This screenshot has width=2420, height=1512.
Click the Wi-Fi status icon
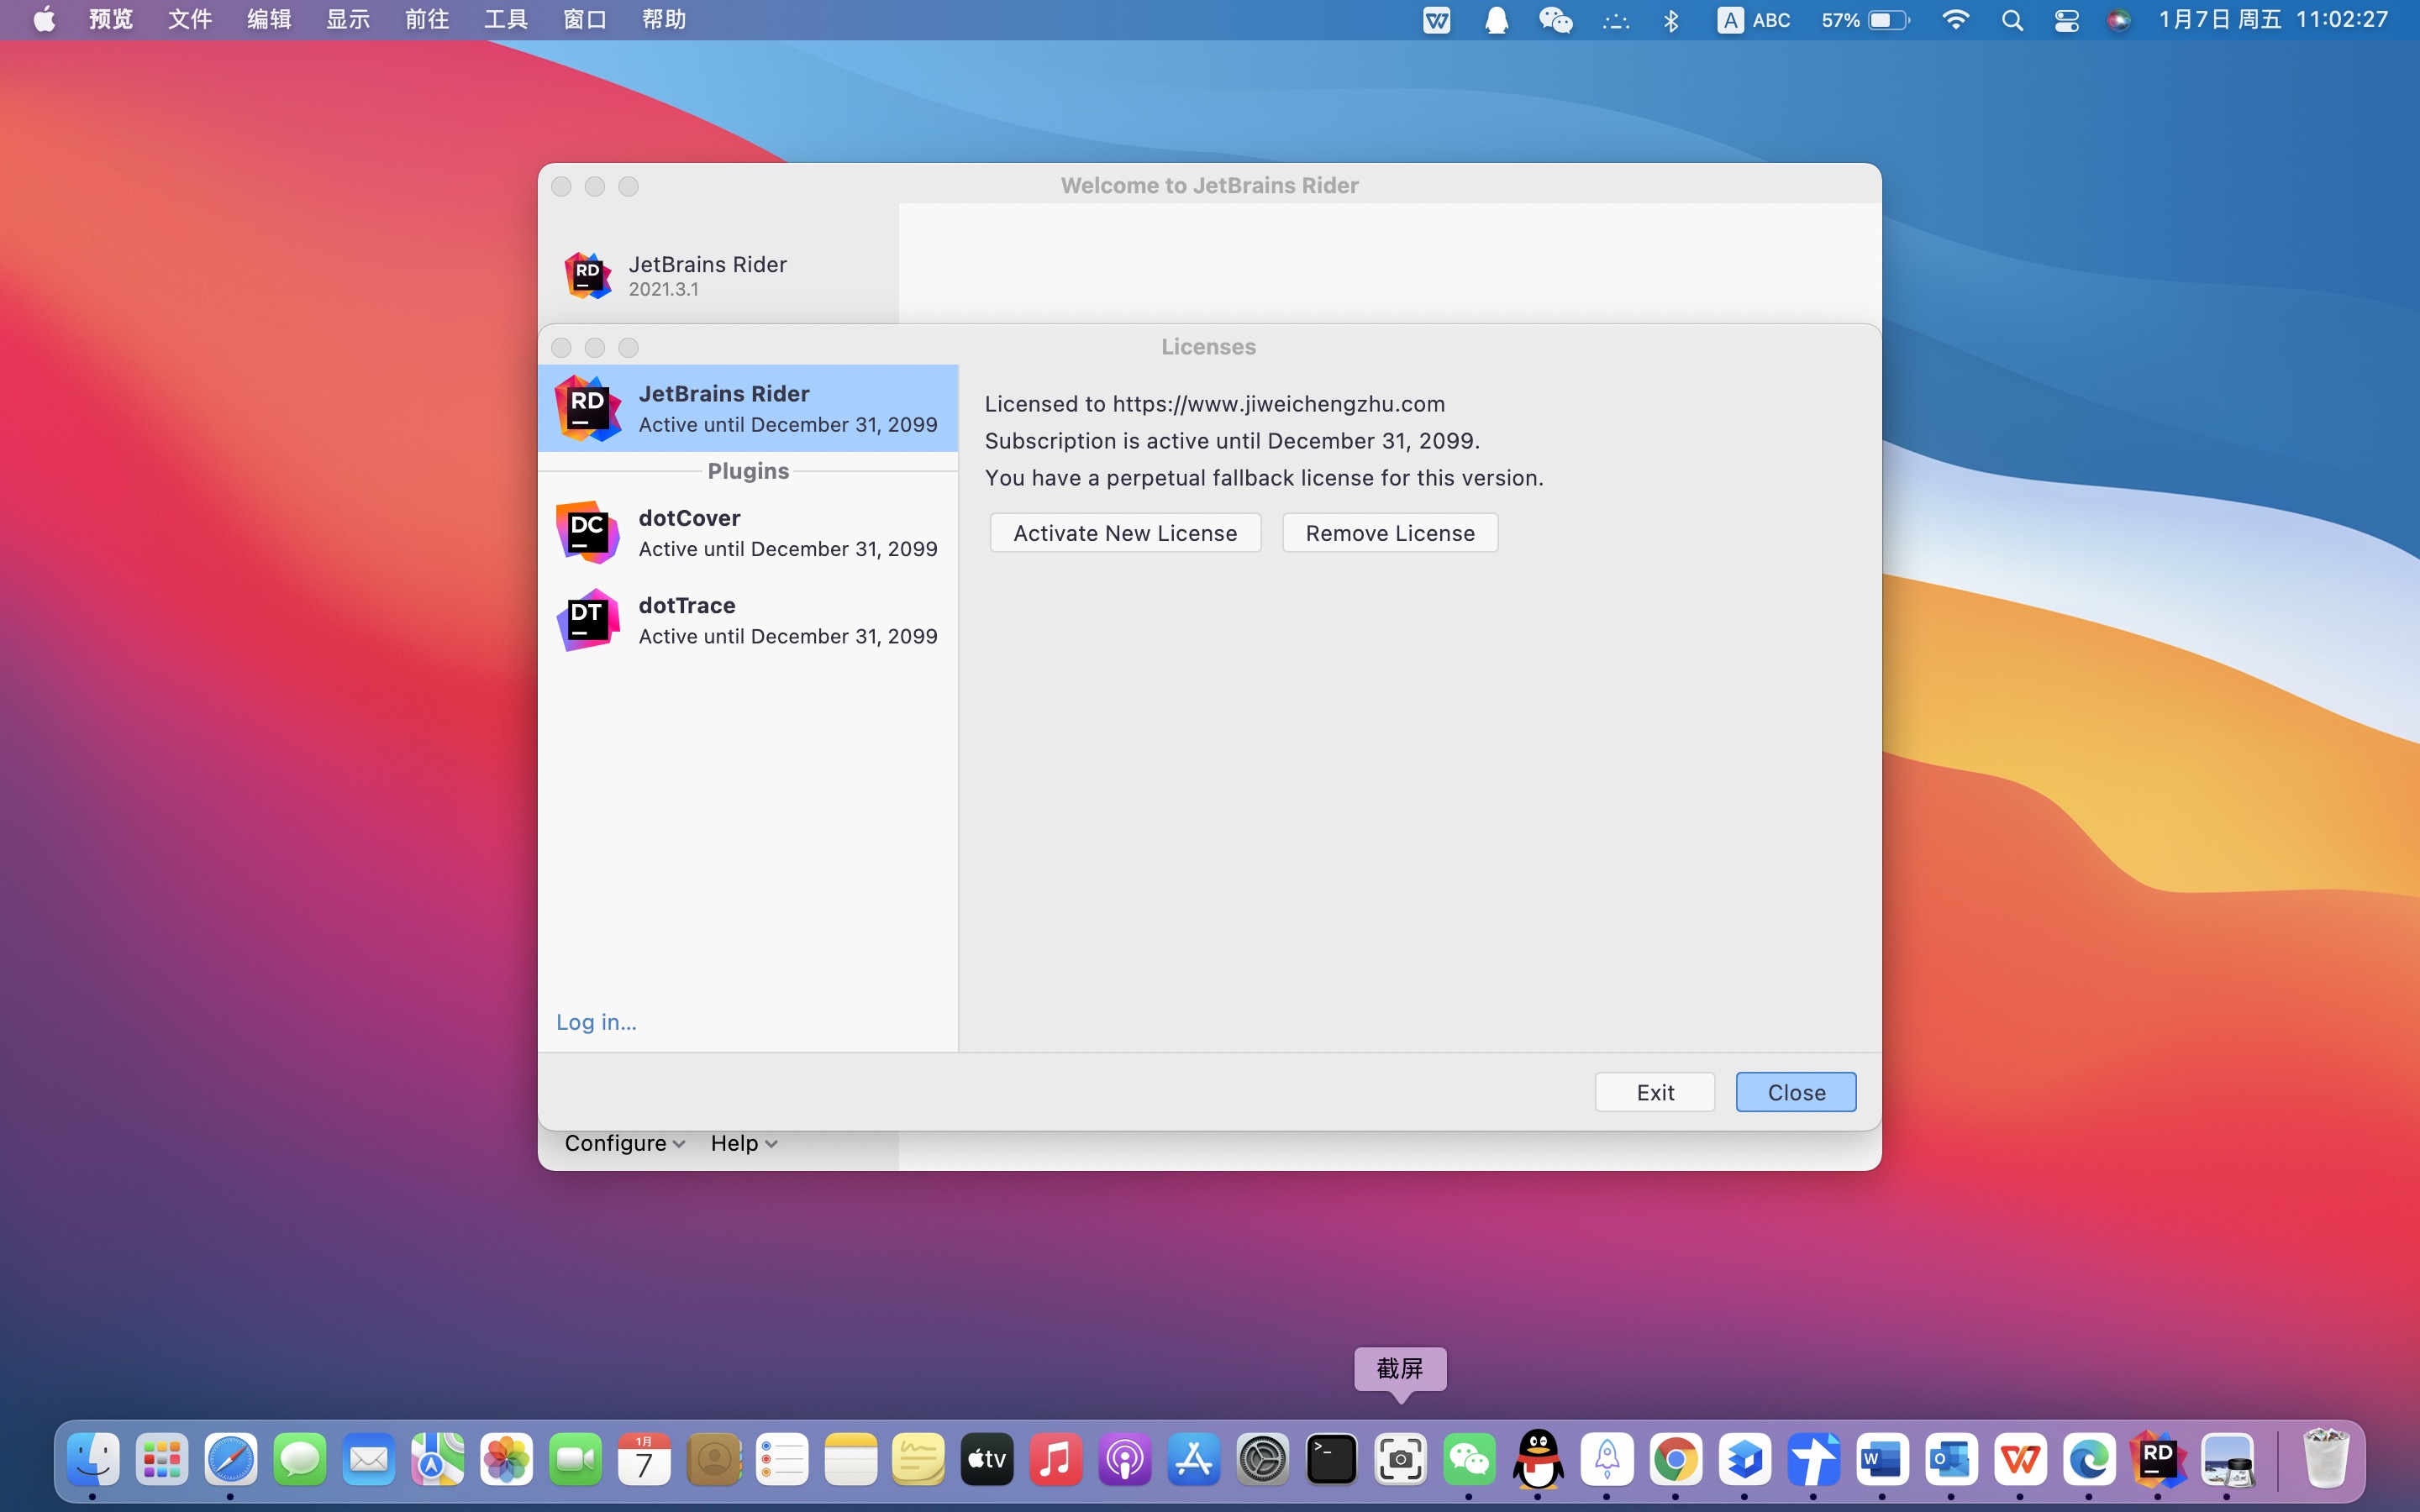1954,20
